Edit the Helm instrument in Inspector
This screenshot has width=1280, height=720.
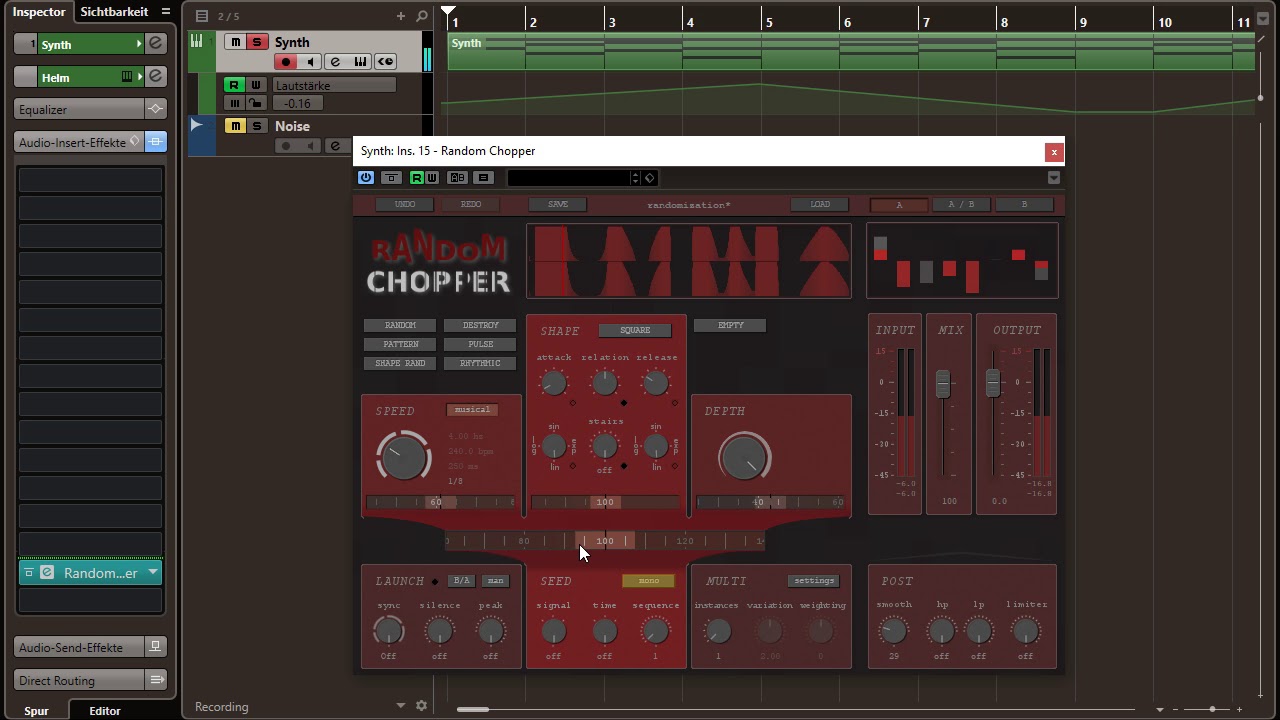[156, 77]
